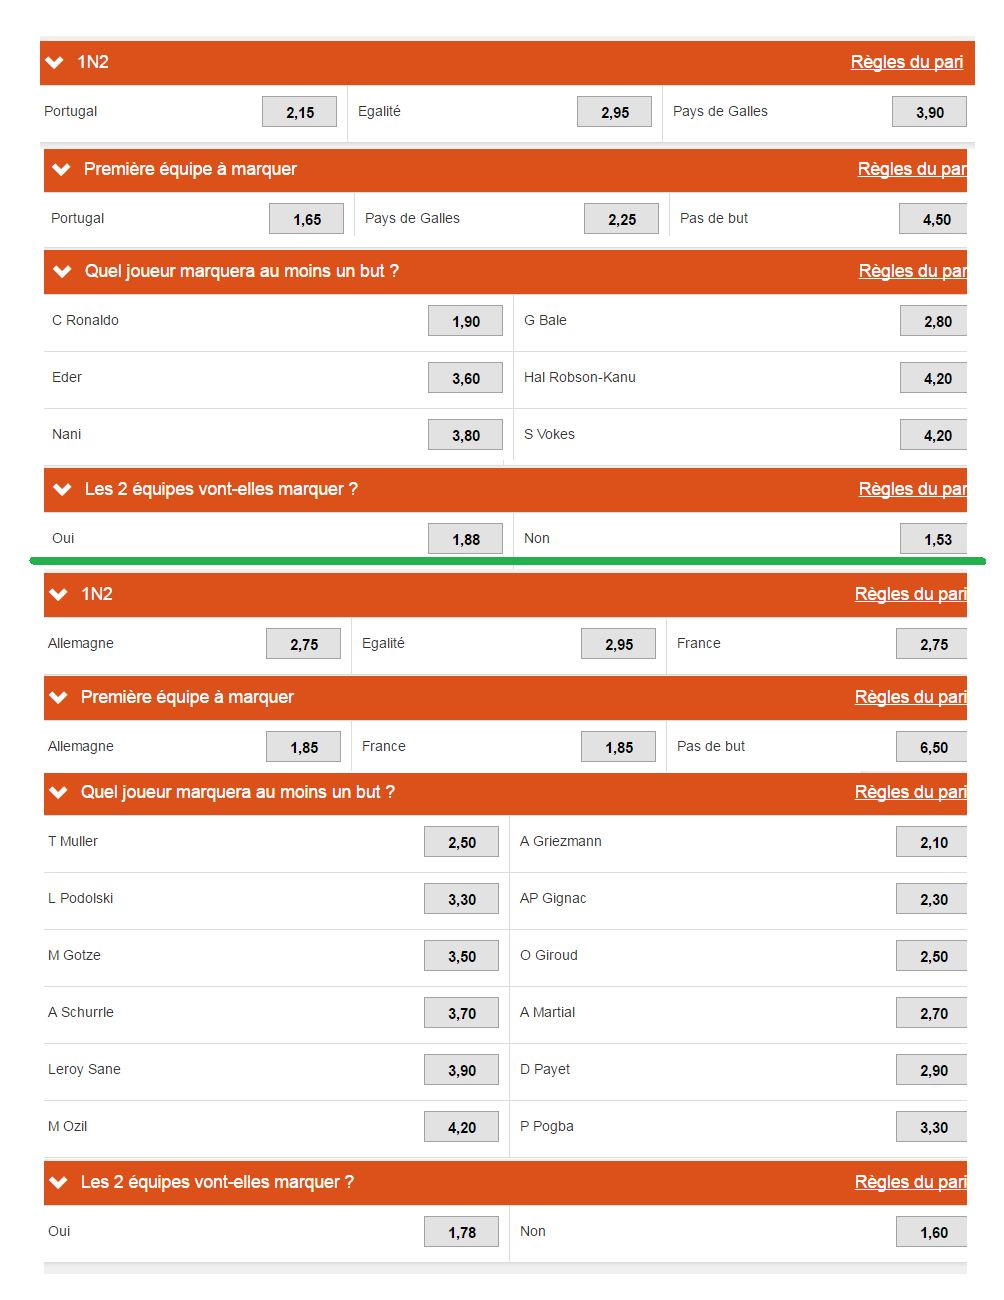This screenshot has width=1004, height=1300.
Task: Choose France win odds 2,75
Action: pyautogui.click(x=932, y=644)
